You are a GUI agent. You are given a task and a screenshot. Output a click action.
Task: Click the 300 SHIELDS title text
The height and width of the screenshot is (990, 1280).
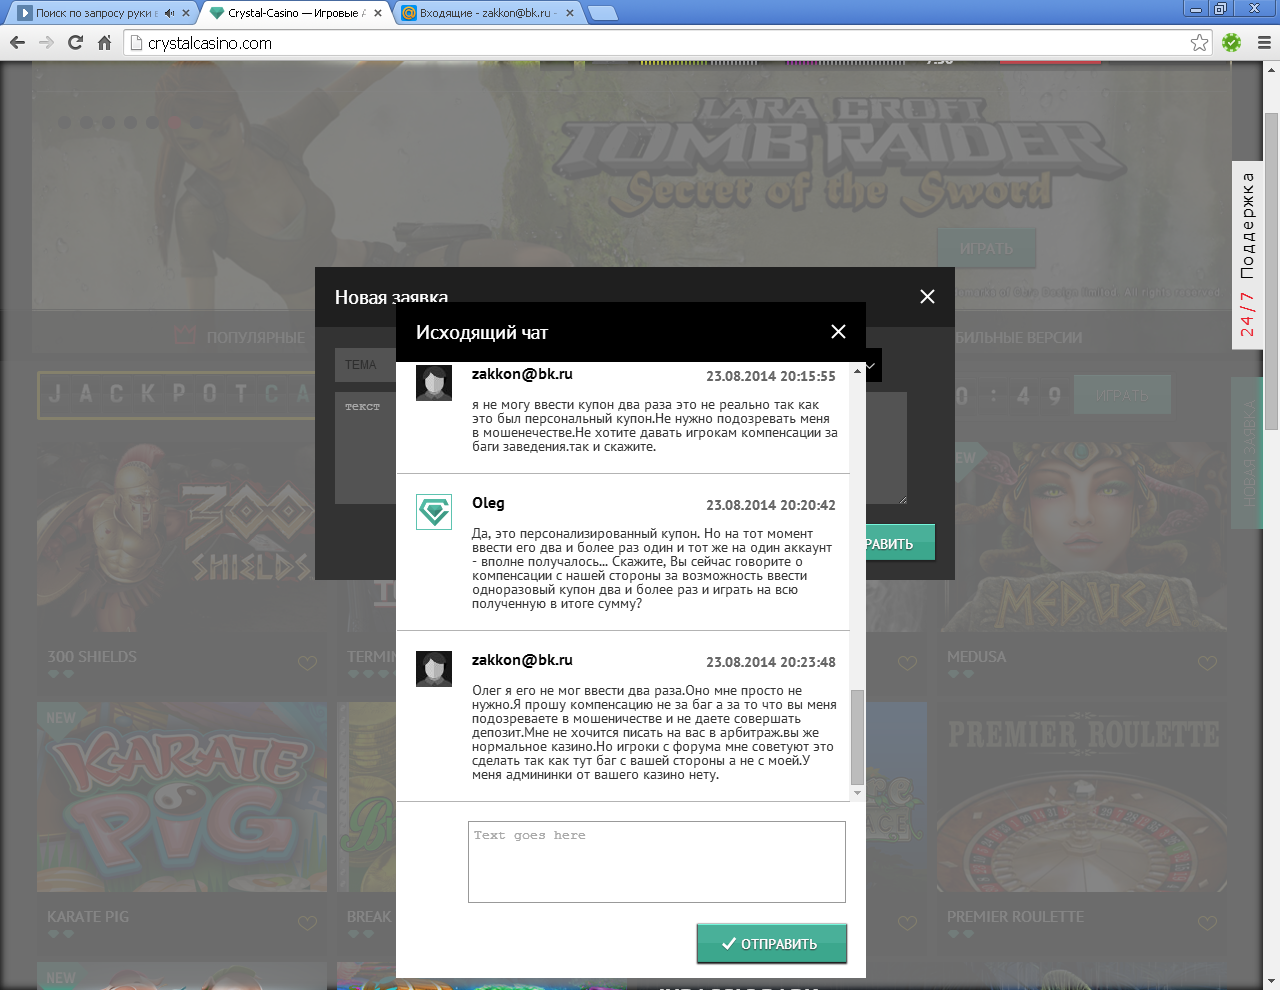92,657
